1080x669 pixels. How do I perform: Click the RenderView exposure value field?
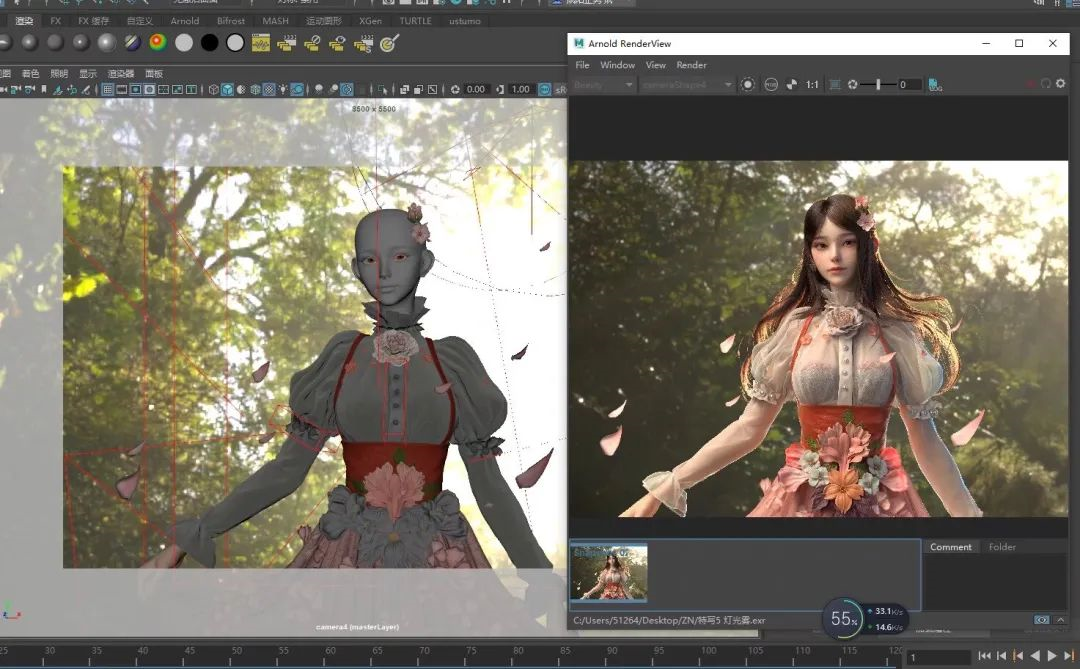(x=909, y=85)
